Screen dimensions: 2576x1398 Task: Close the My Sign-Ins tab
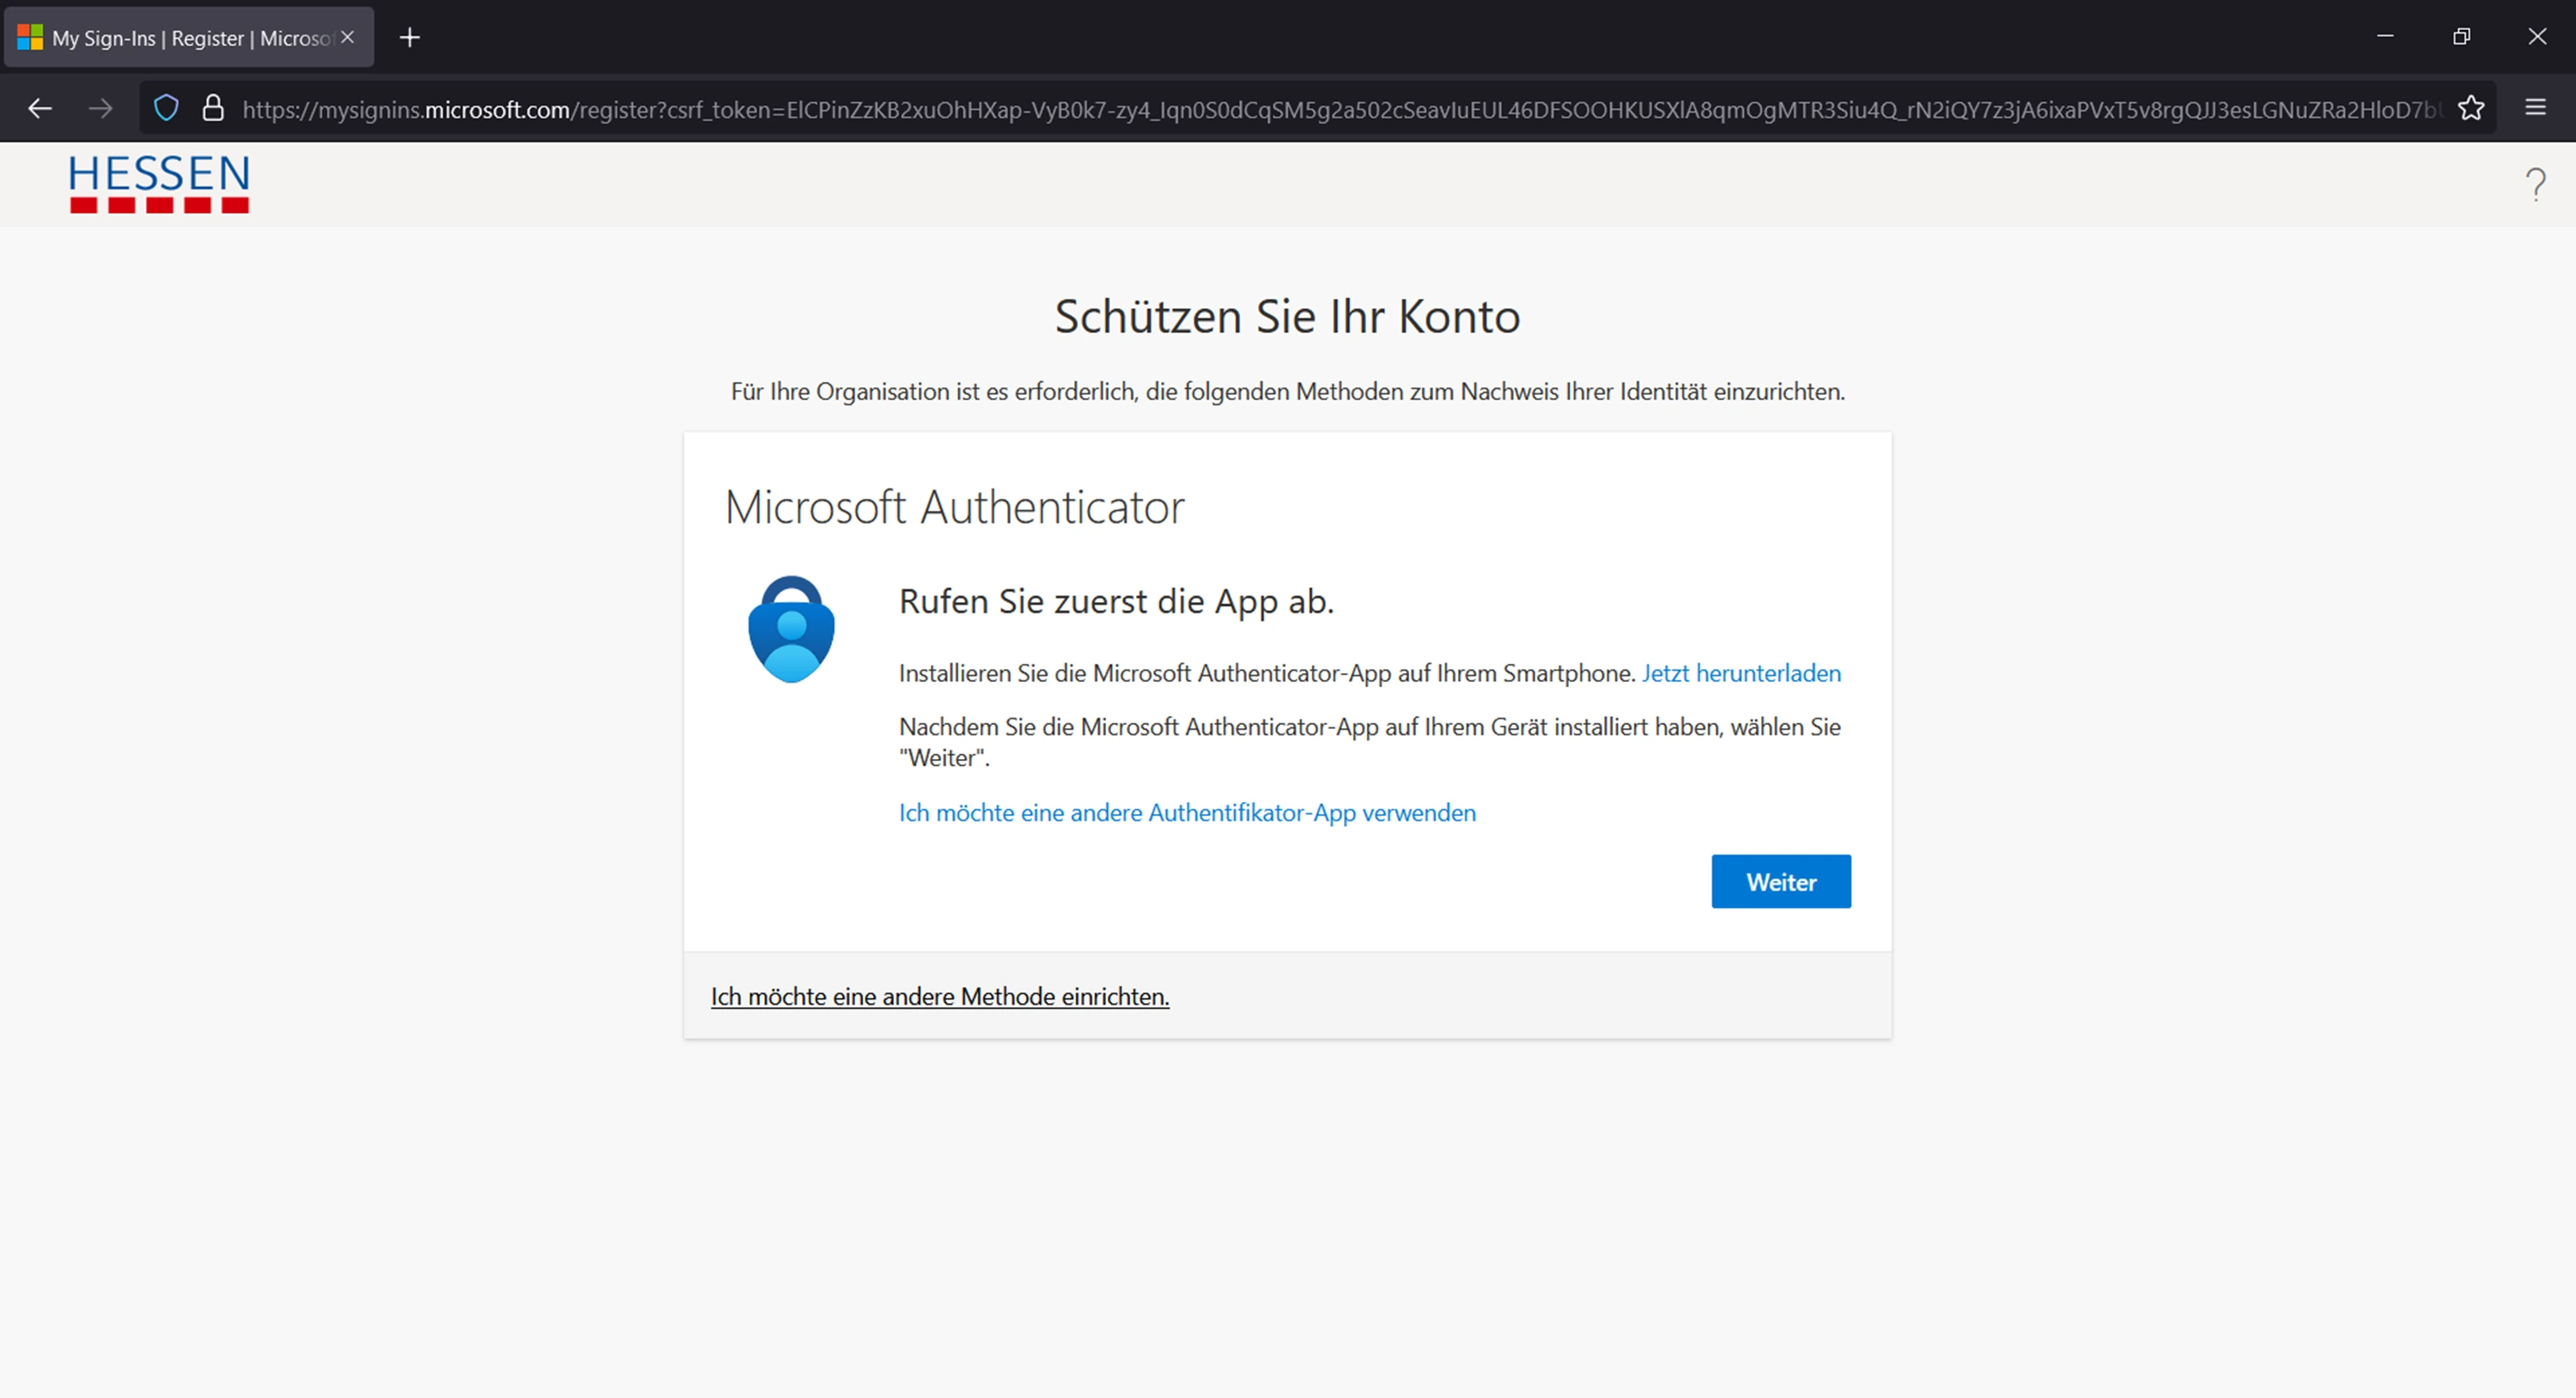tap(348, 37)
